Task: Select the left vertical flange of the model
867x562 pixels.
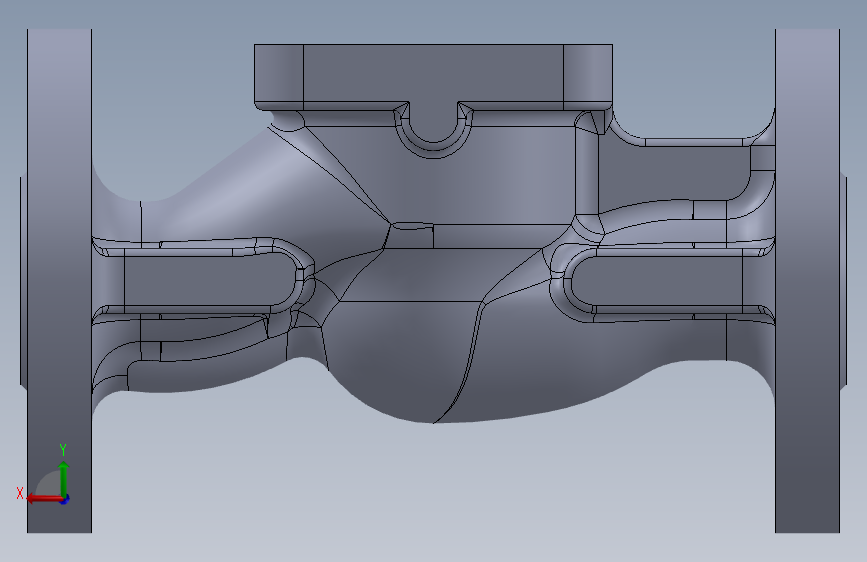Action: [59, 280]
